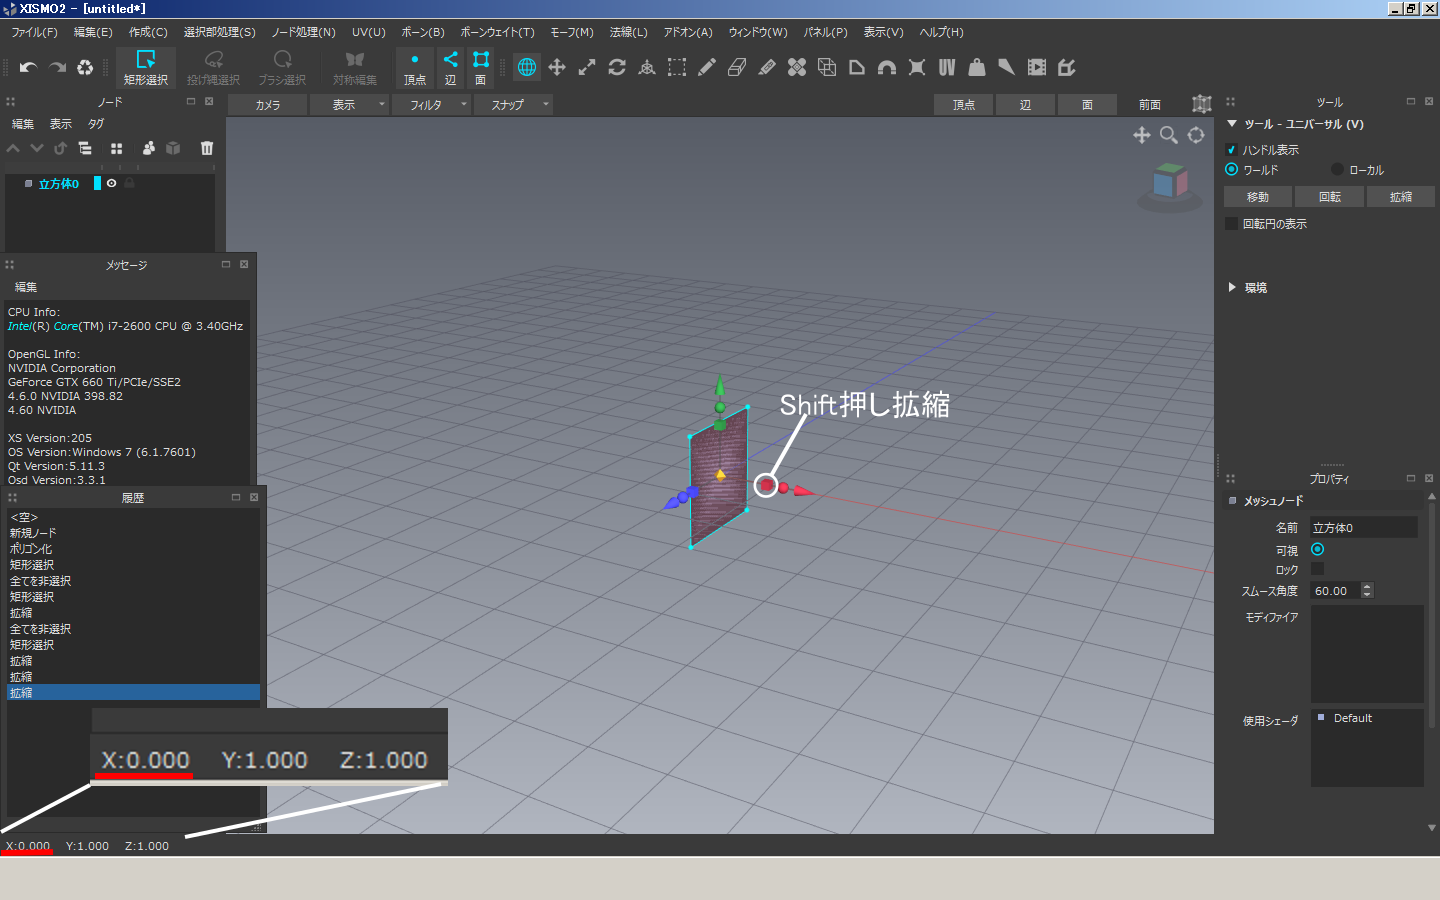The width and height of the screenshot is (1440, 900).
Task: Click the 頂点 button in the viewport header
Action: point(963,104)
